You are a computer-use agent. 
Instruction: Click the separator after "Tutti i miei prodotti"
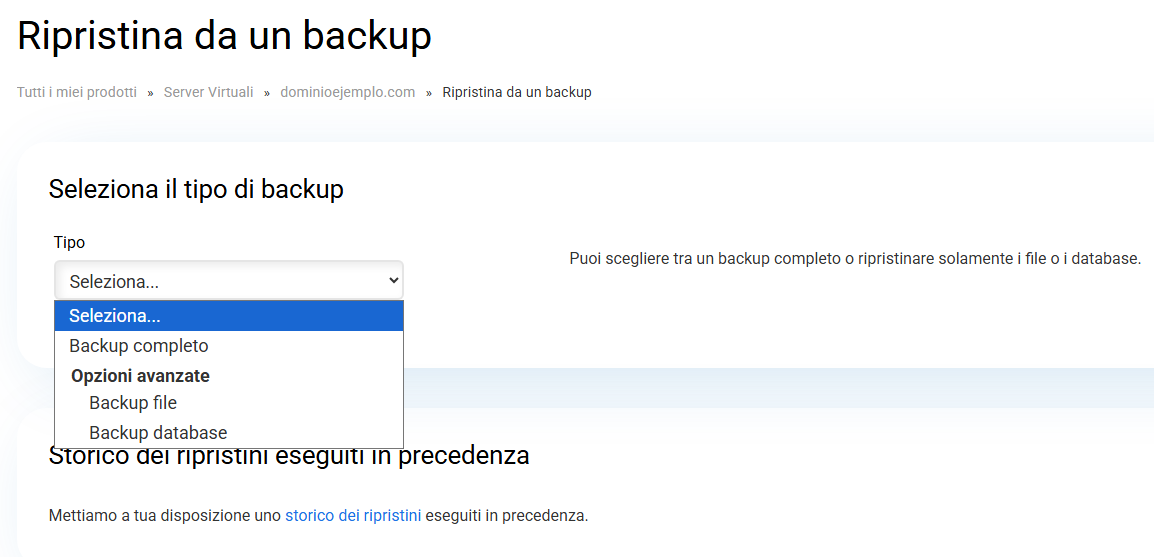coord(151,92)
